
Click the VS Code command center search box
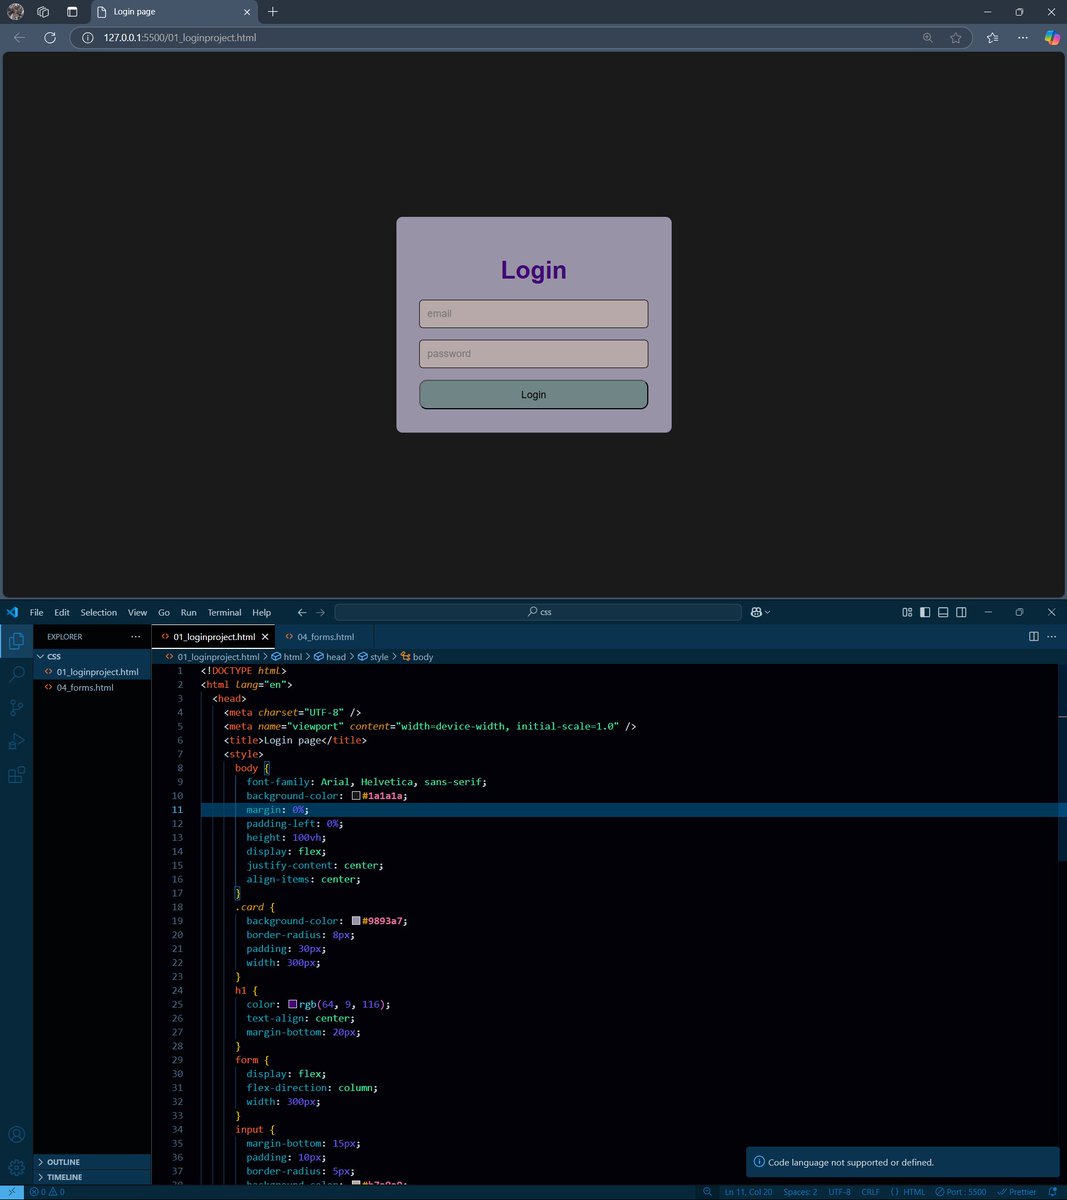[x=538, y=612]
